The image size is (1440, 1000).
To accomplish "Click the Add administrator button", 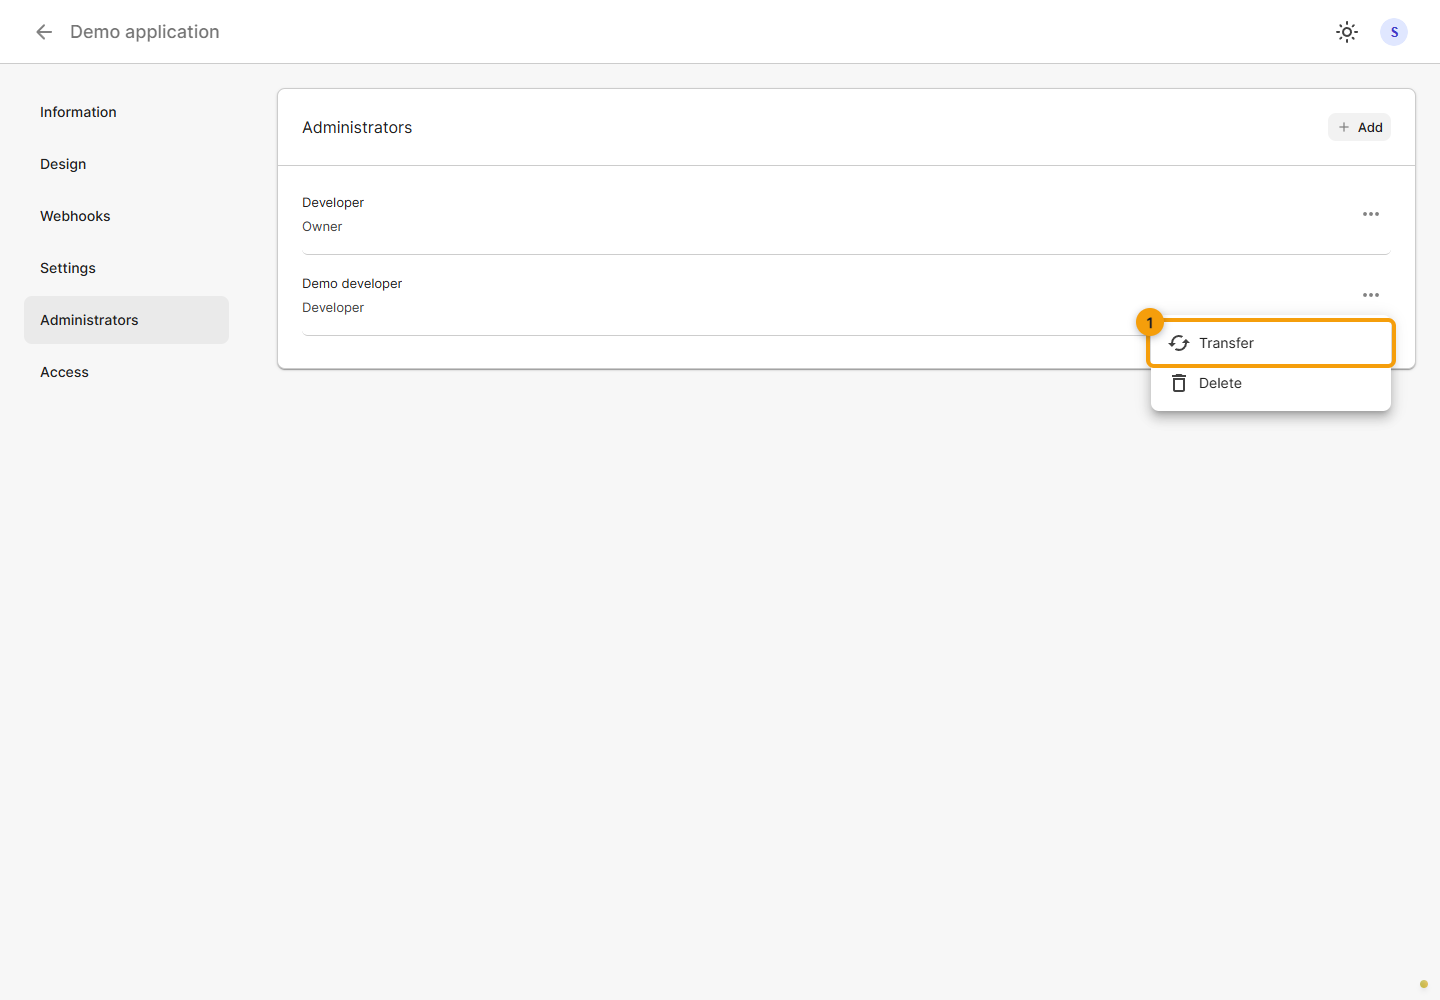I will [1359, 127].
